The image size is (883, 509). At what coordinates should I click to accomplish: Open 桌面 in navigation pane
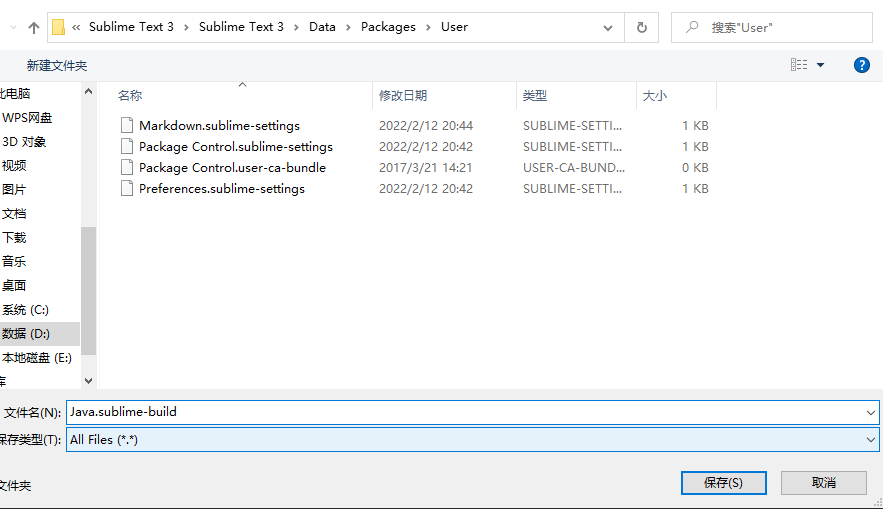click(x=14, y=285)
